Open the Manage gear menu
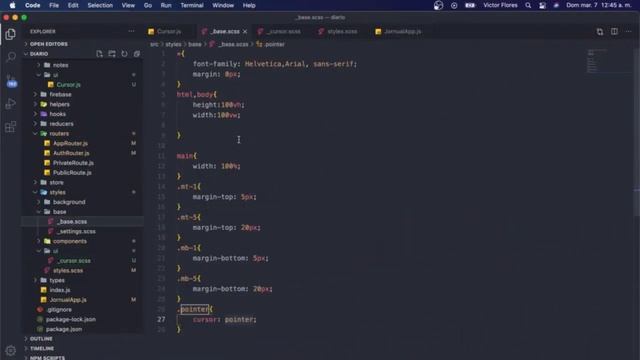This screenshot has width=640, height=360. (x=11, y=350)
